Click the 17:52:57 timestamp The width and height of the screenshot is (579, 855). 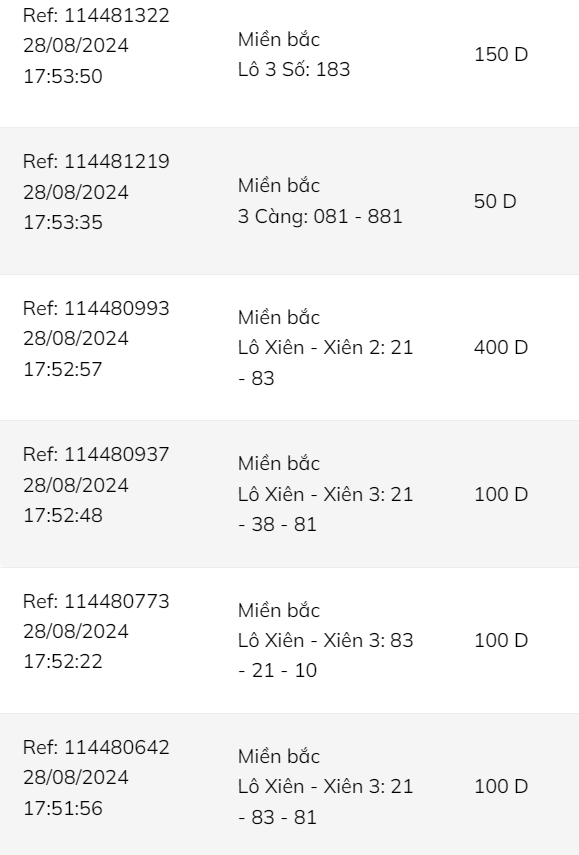pos(63,369)
